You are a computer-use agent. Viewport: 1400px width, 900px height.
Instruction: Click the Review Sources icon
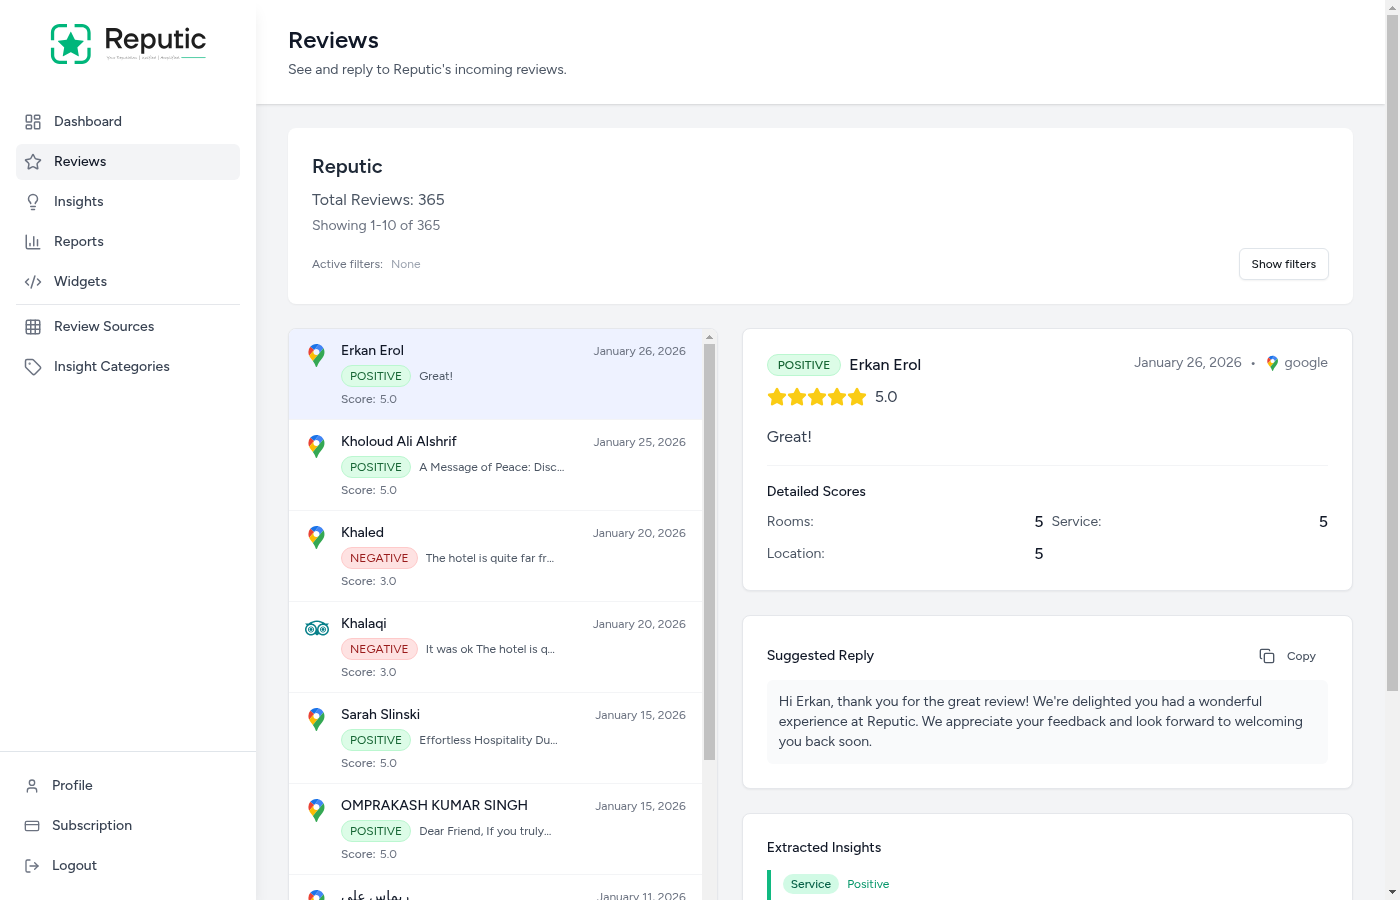coord(34,326)
